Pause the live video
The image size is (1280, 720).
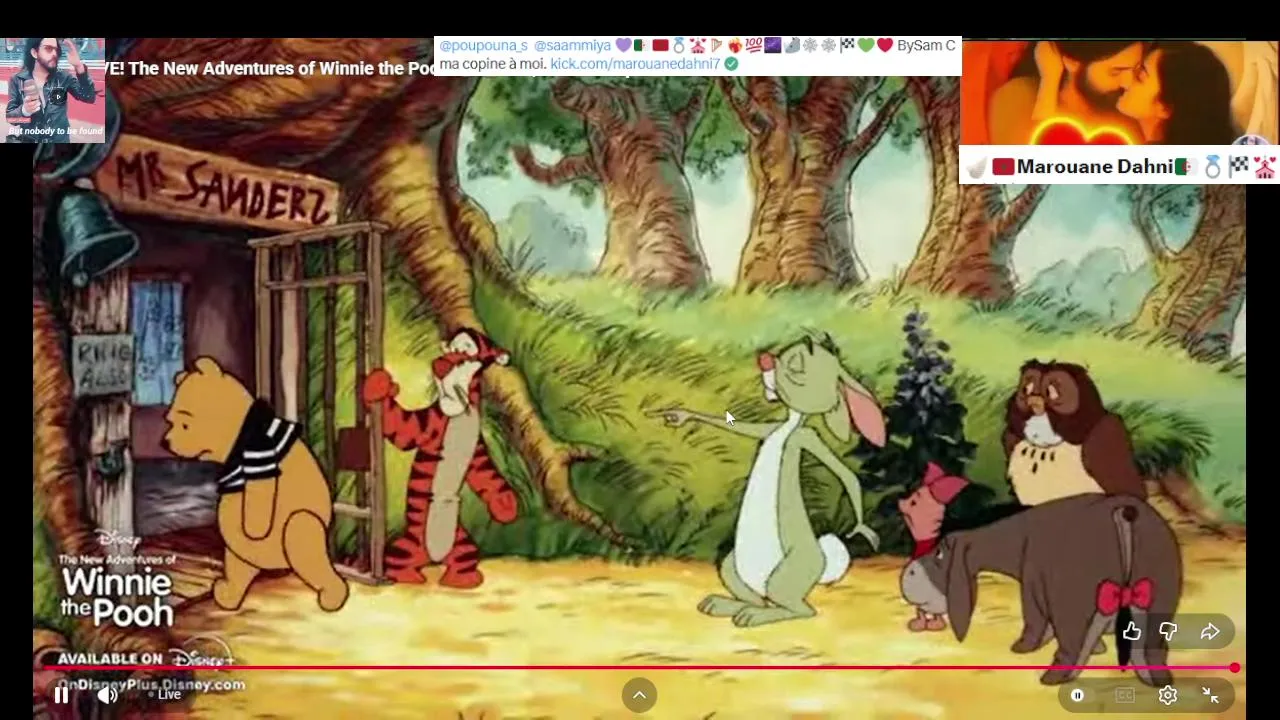click(61, 695)
